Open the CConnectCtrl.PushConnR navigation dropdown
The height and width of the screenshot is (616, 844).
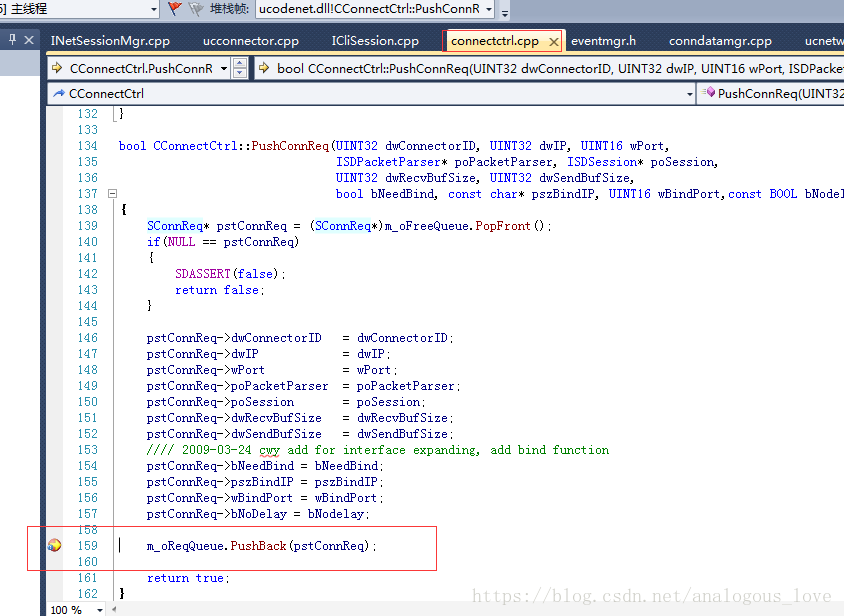click(x=224, y=68)
